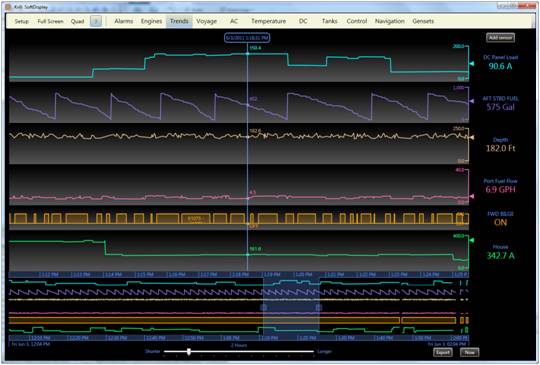Click the 1:19 PM tick on the detail time axis
The width and height of the screenshot is (540, 365).
point(271,274)
